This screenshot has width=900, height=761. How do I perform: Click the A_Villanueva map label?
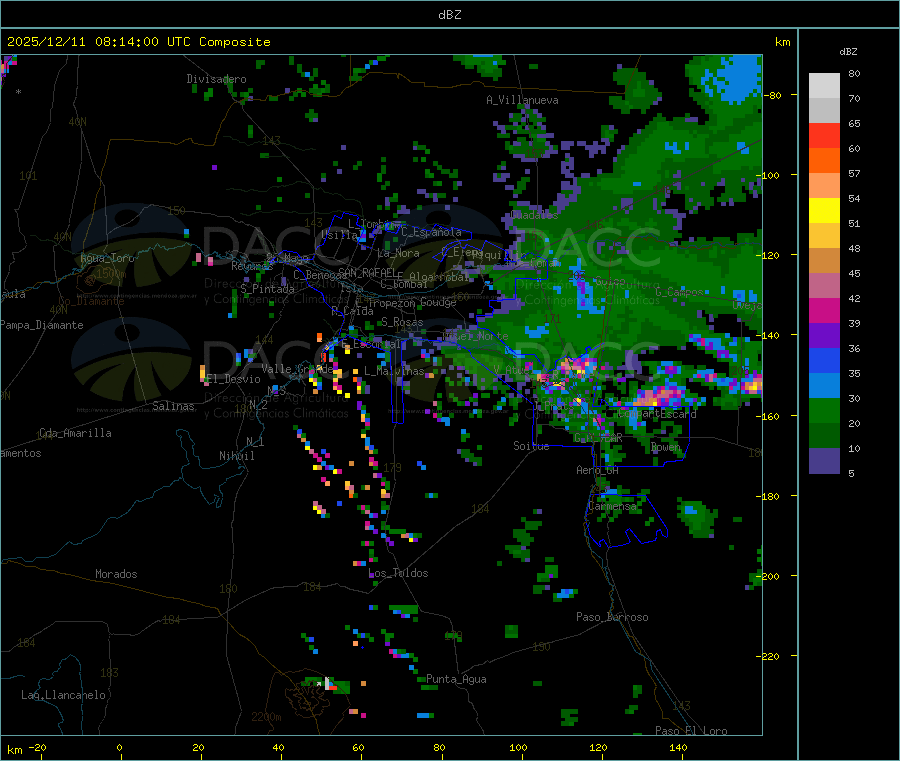click(x=522, y=100)
